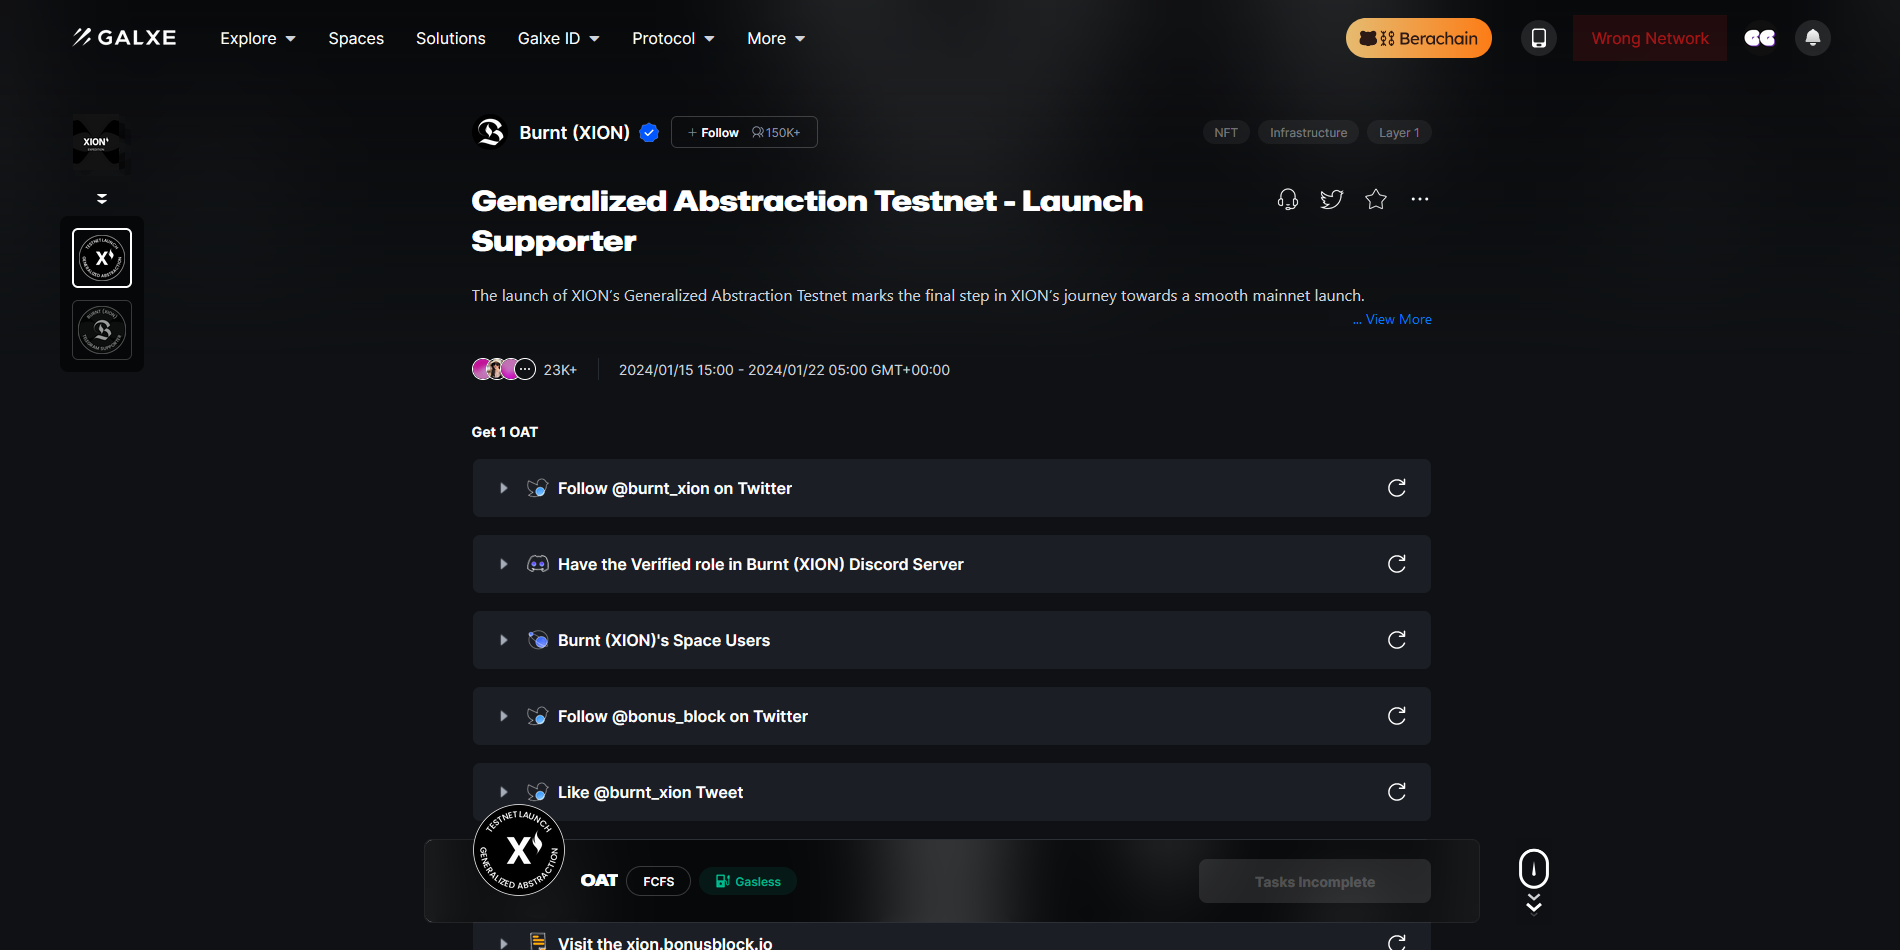
Task: Expand Burnt (XION)'s Space Users task
Action: [x=504, y=640]
